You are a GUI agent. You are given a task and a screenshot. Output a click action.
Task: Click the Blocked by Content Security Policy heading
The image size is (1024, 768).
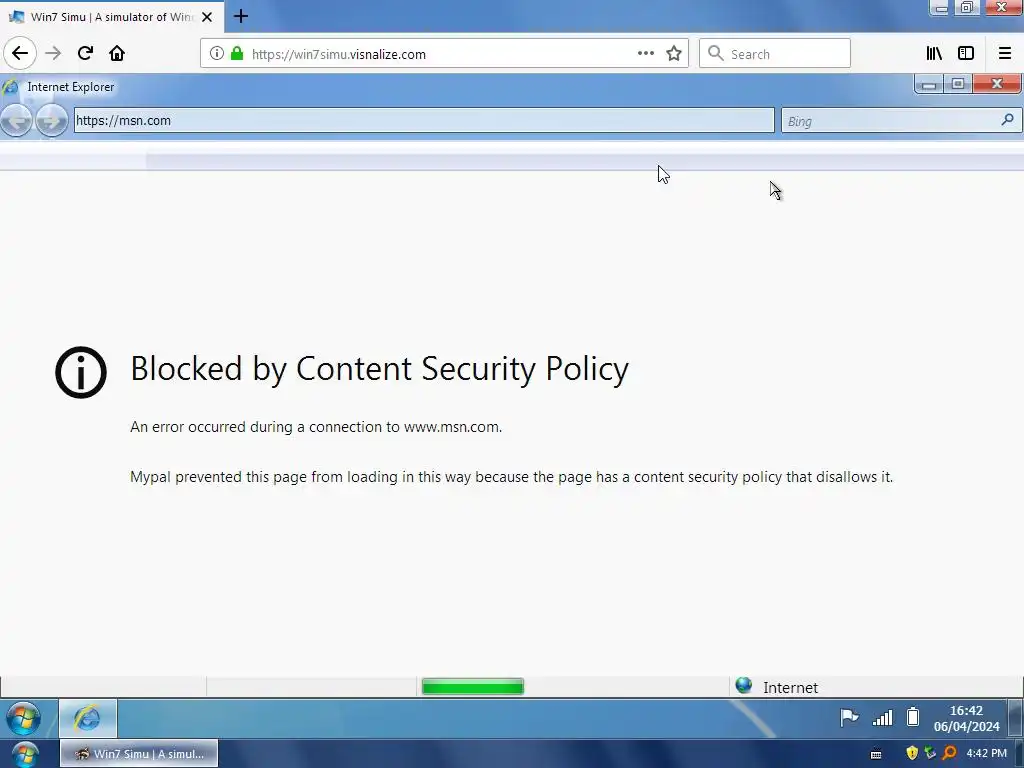click(379, 369)
